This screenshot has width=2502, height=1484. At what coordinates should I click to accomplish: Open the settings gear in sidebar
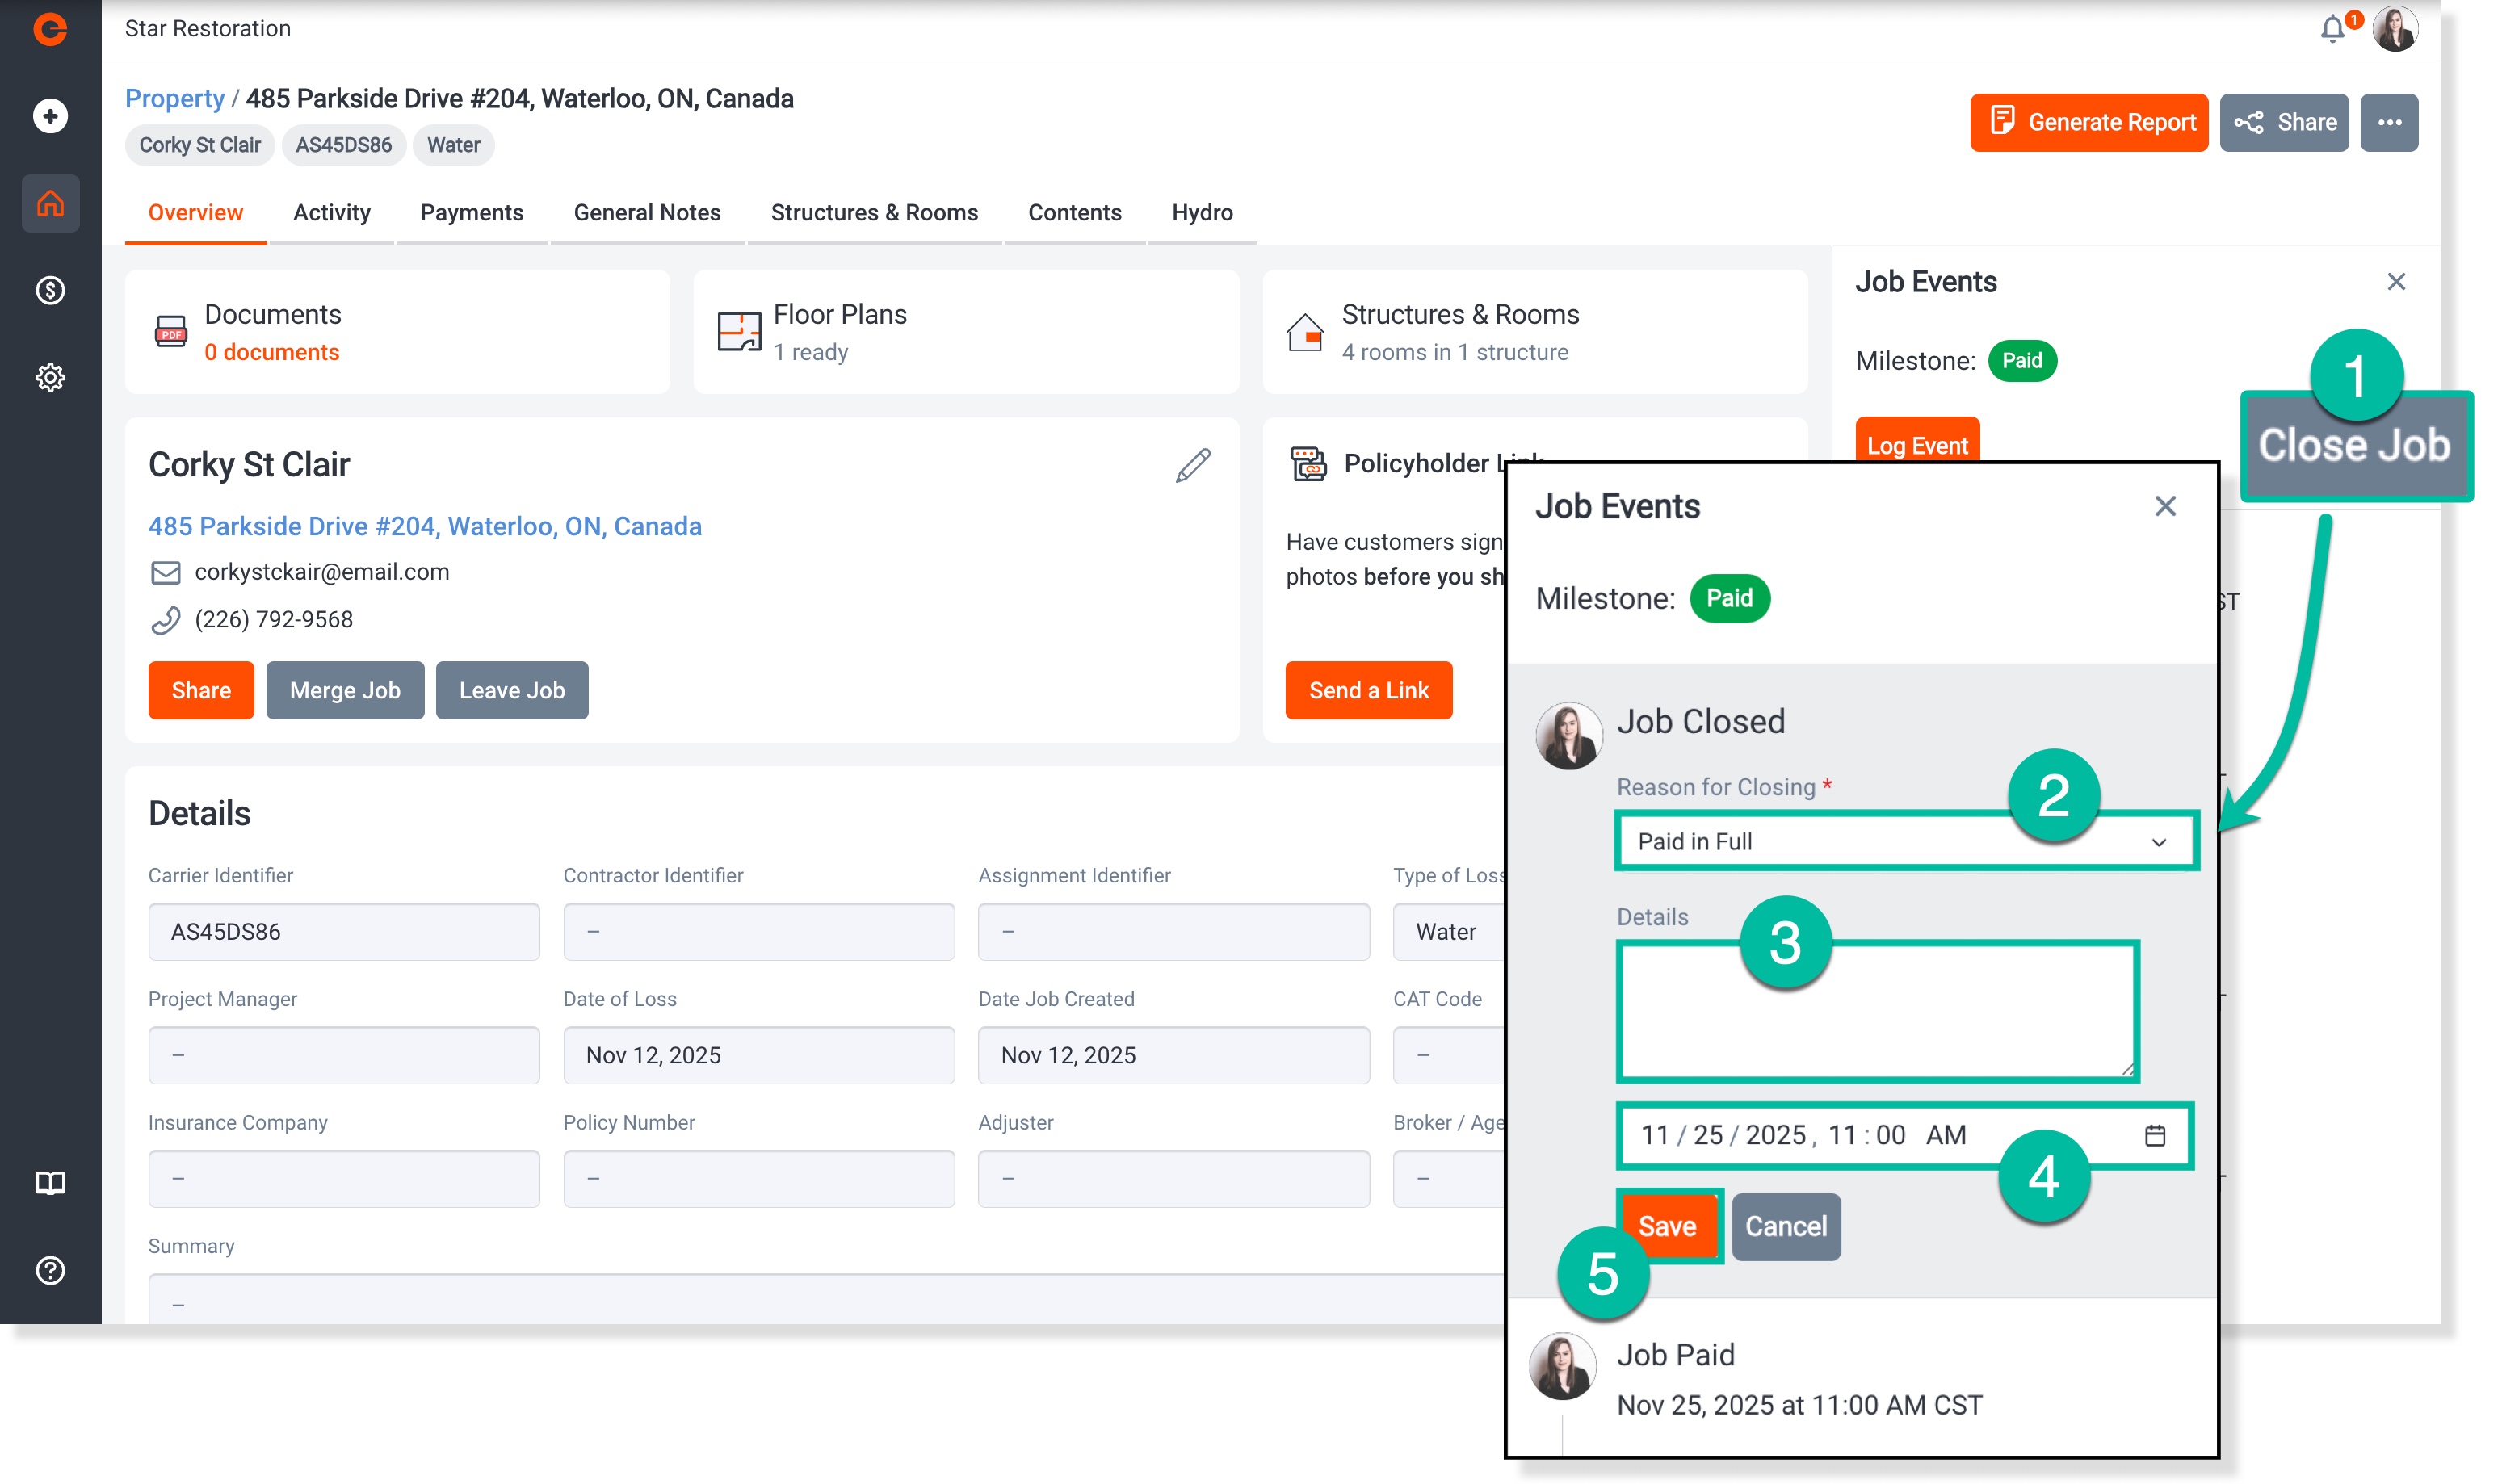coord(50,377)
